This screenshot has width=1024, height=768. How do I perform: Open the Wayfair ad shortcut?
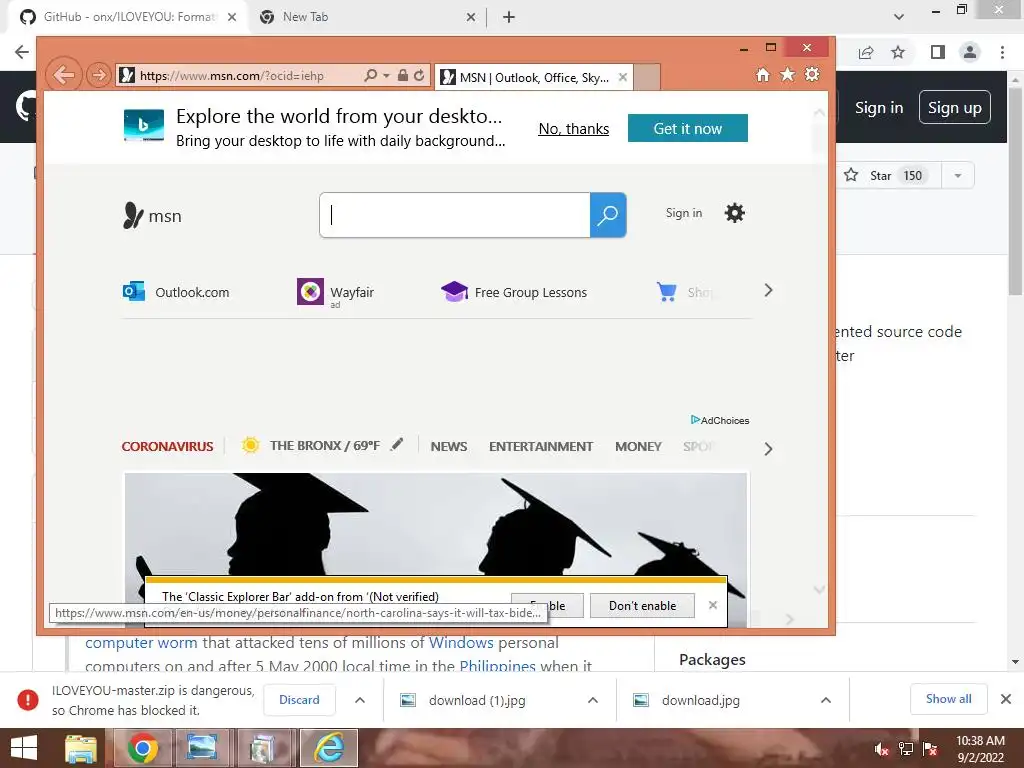pyautogui.click(x=336, y=293)
